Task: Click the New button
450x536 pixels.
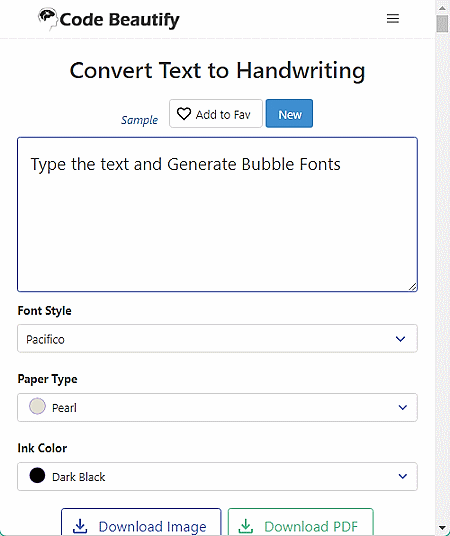Action: tap(289, 113)
